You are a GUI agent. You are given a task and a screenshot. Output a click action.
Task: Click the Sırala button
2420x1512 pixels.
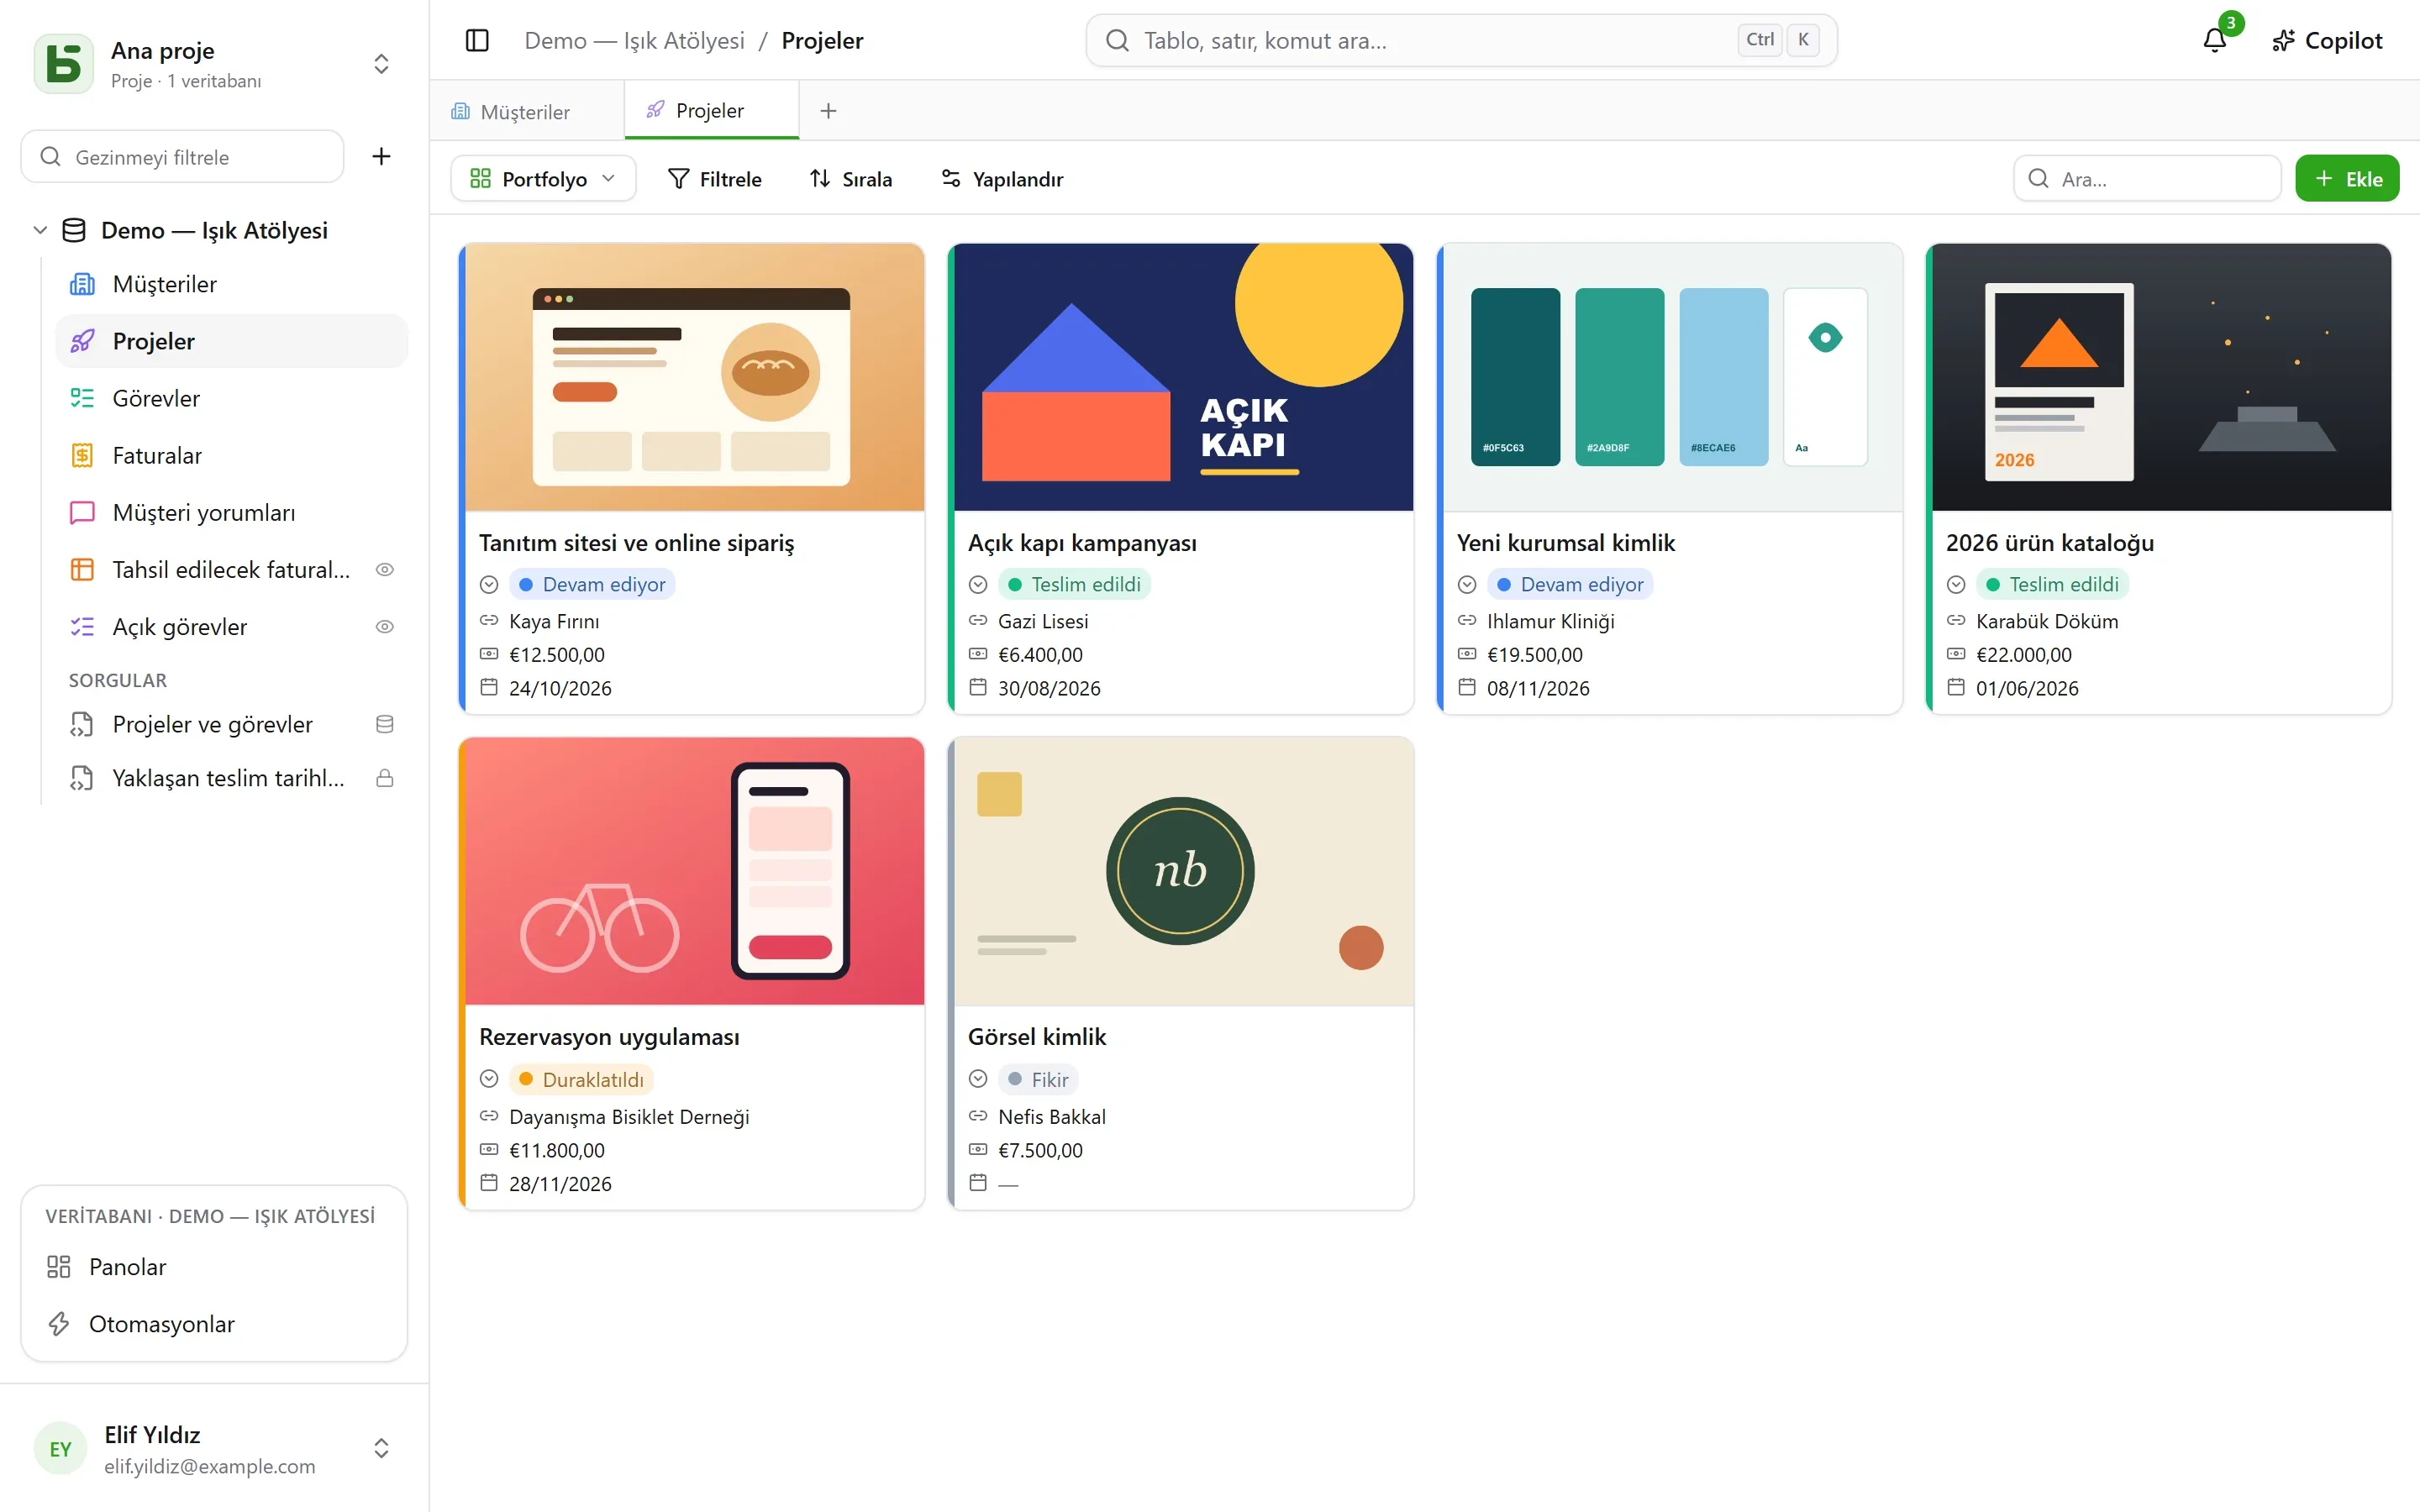point(851,178)
